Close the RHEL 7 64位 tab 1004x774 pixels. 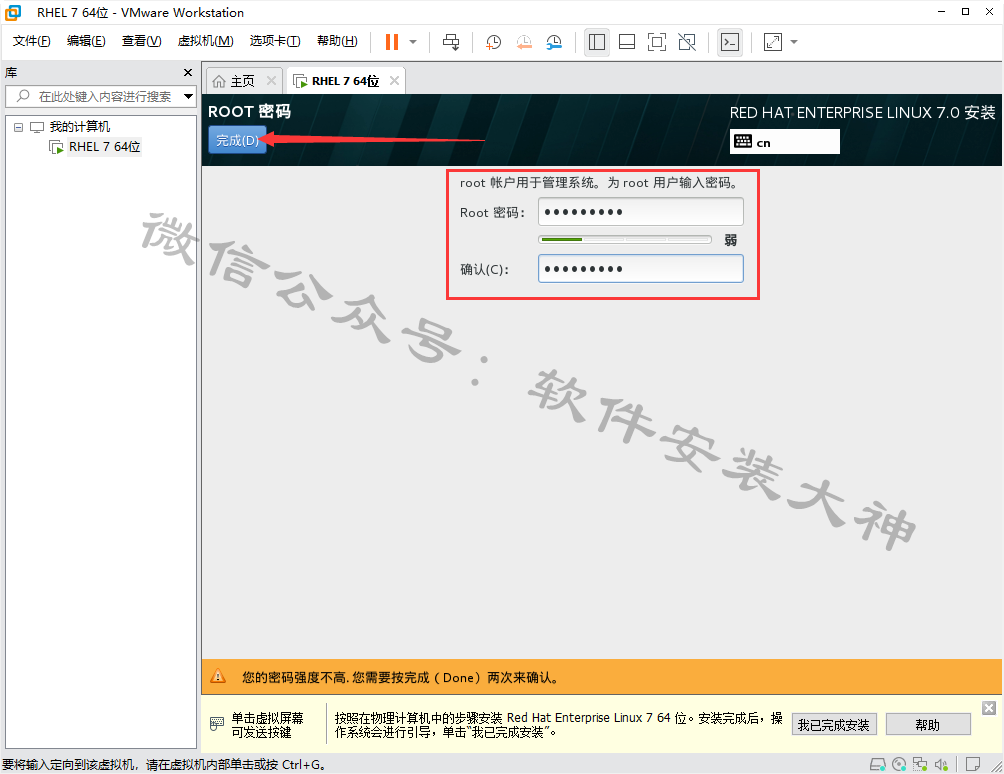coord(394,81)
